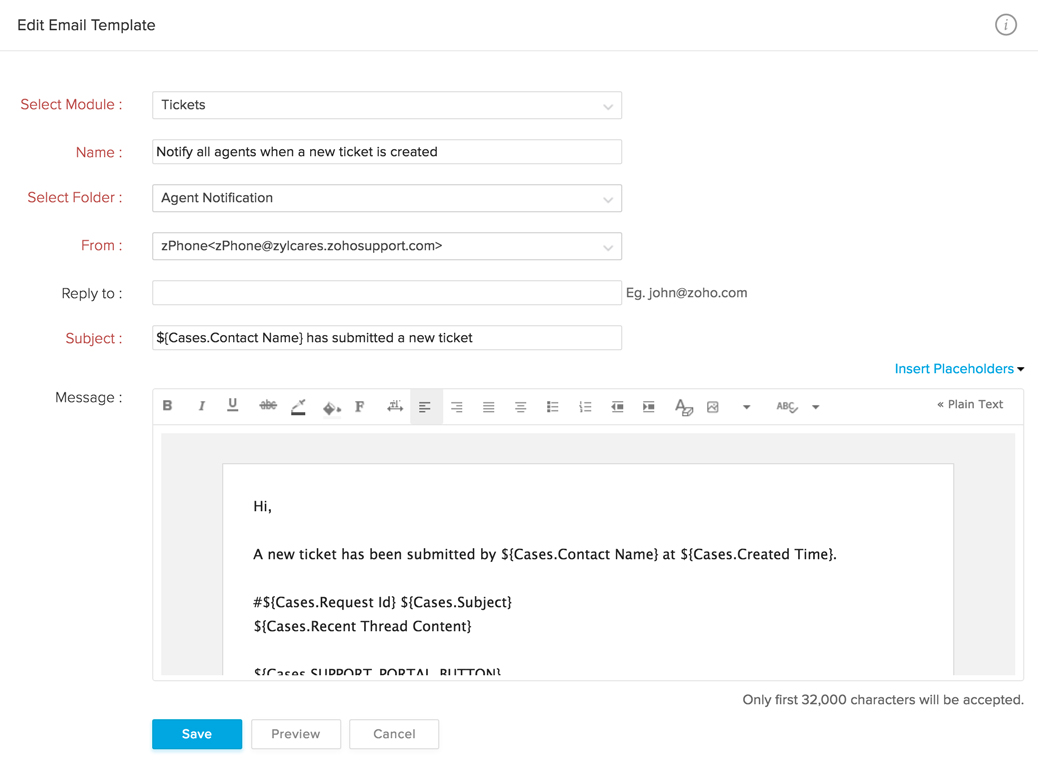The width and height of the screenshot is (1038, 784).
Task: Click the underline formatting icon
Action: click(233, 406)
